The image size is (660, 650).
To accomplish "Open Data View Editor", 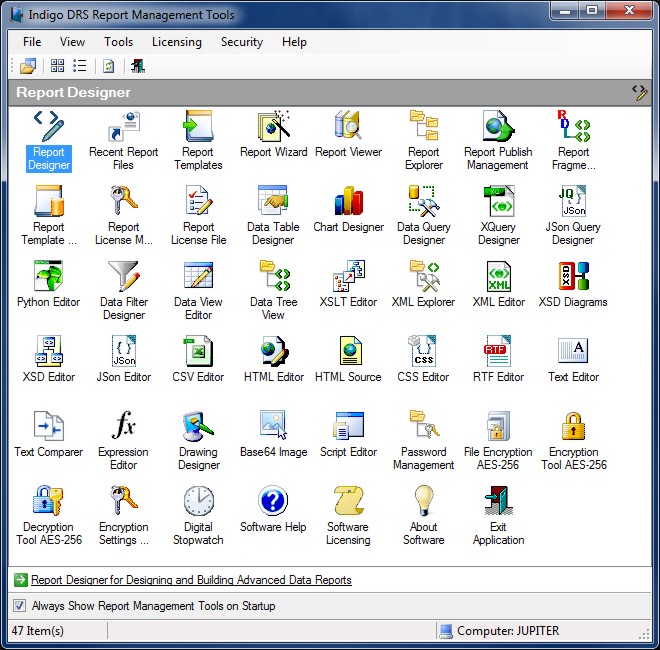I will pyautogui.click(x=198, y=291).
